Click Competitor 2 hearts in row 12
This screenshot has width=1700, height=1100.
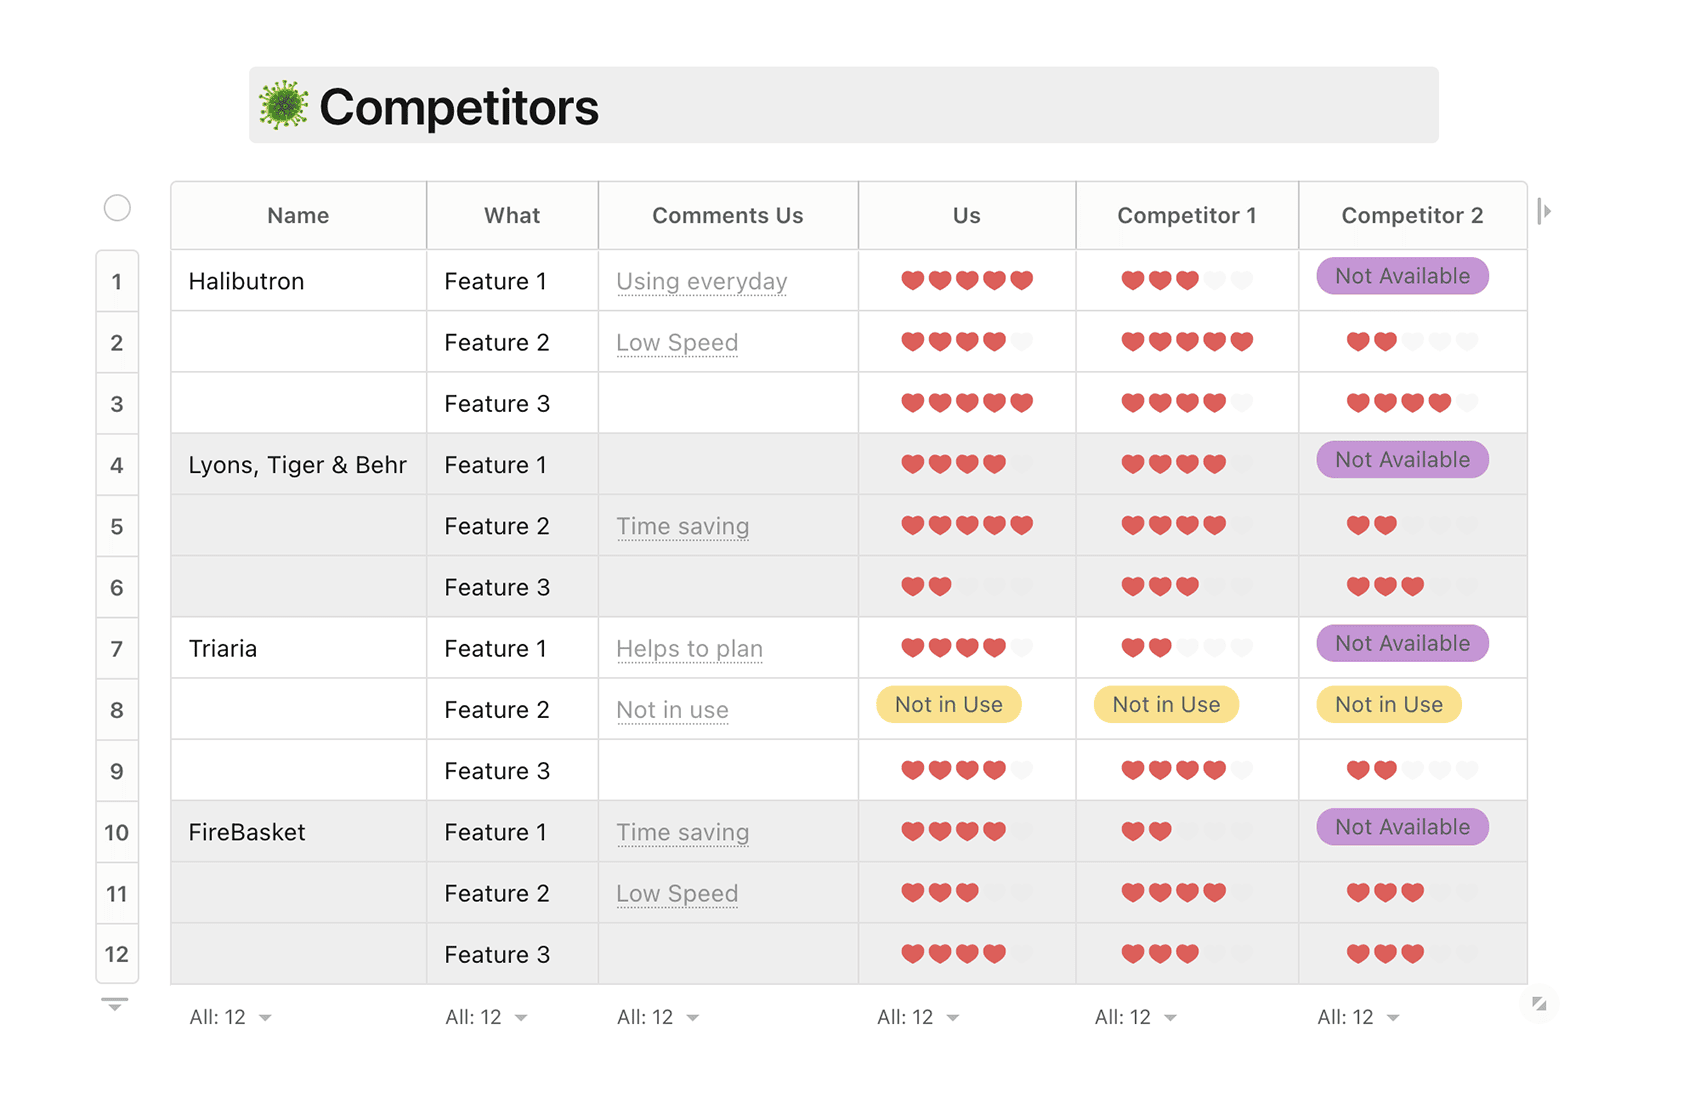click(1411, 954)
